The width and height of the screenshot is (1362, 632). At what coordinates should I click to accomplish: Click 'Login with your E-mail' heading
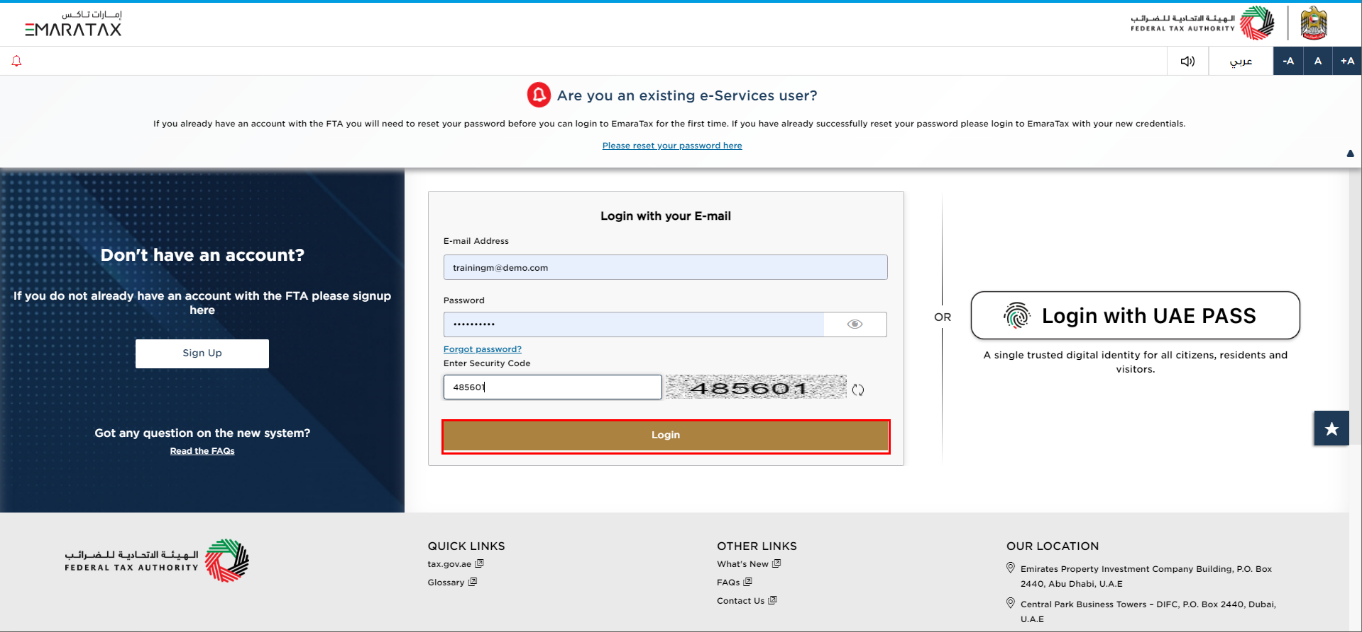(666, 216)
